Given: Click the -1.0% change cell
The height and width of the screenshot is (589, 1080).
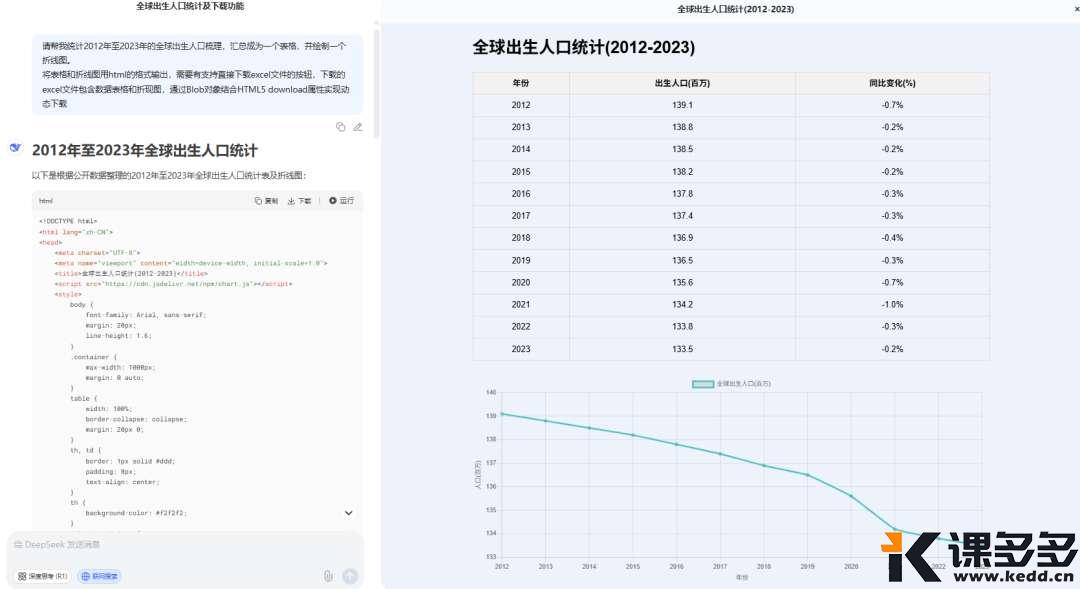Looking at the screenshot, I should [x=892, y=304].
